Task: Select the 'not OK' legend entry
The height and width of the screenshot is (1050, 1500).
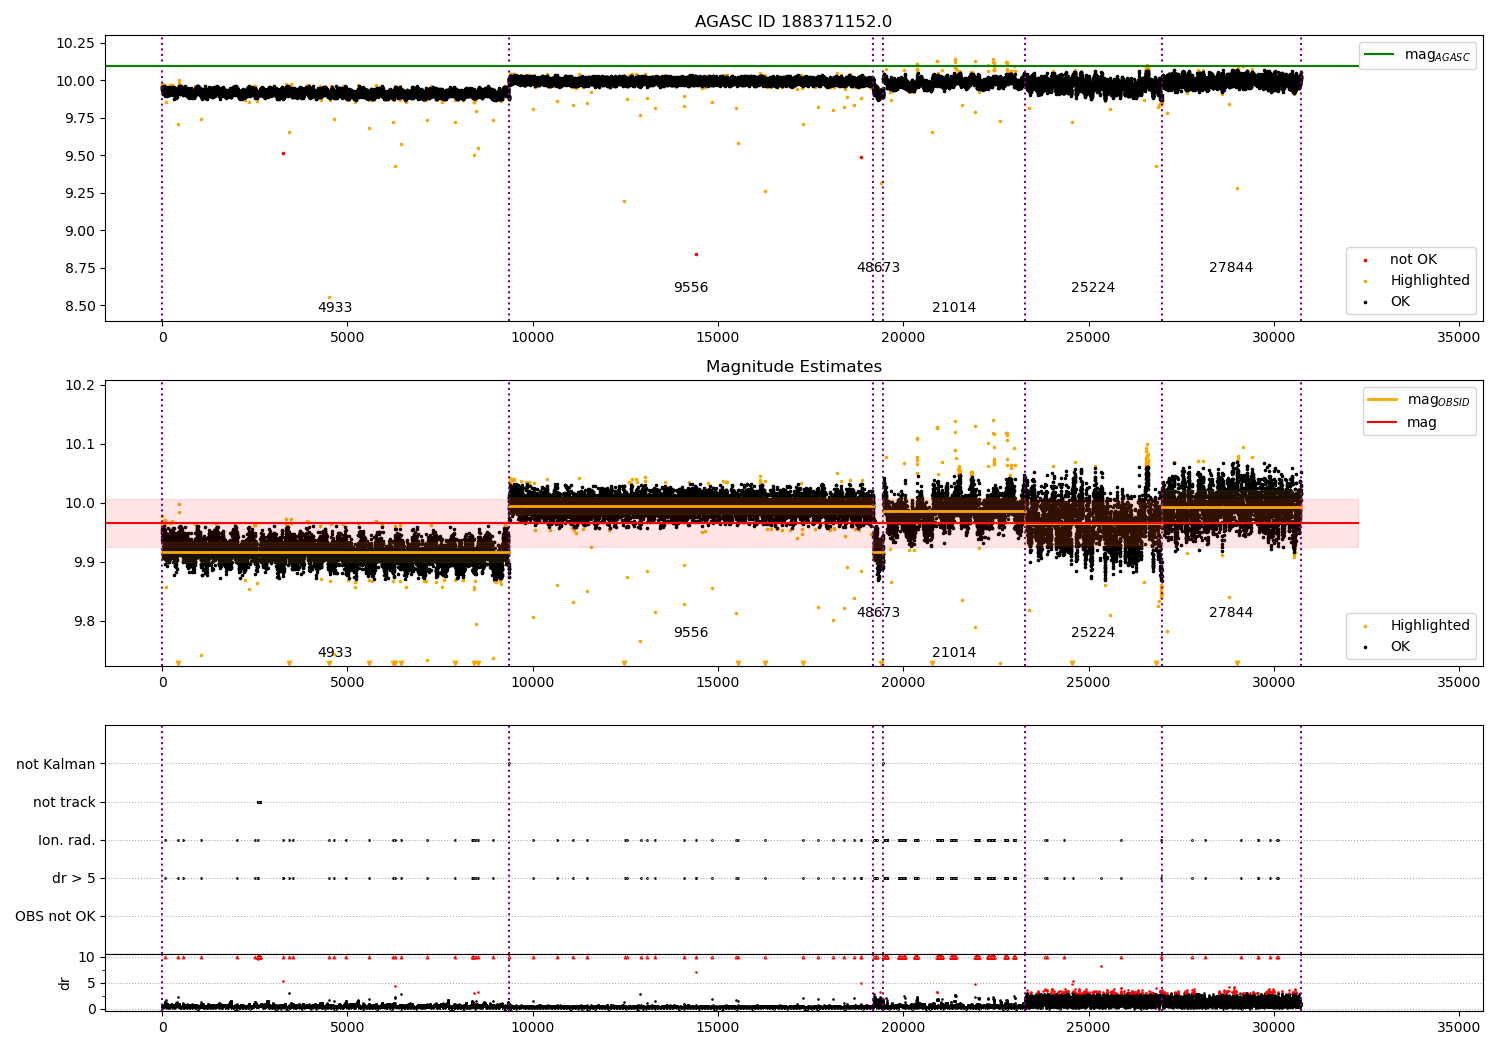Action: pos(1413,260)
